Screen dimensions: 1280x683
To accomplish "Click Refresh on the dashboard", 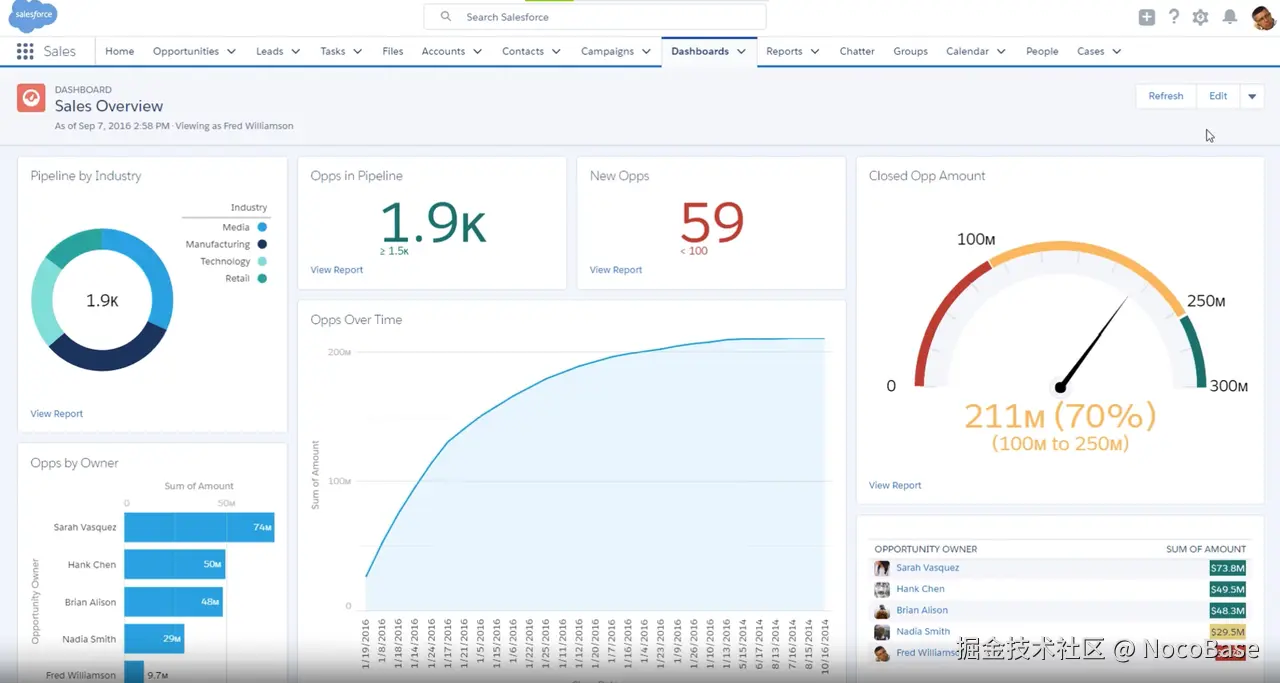I will coord(1165,96).
